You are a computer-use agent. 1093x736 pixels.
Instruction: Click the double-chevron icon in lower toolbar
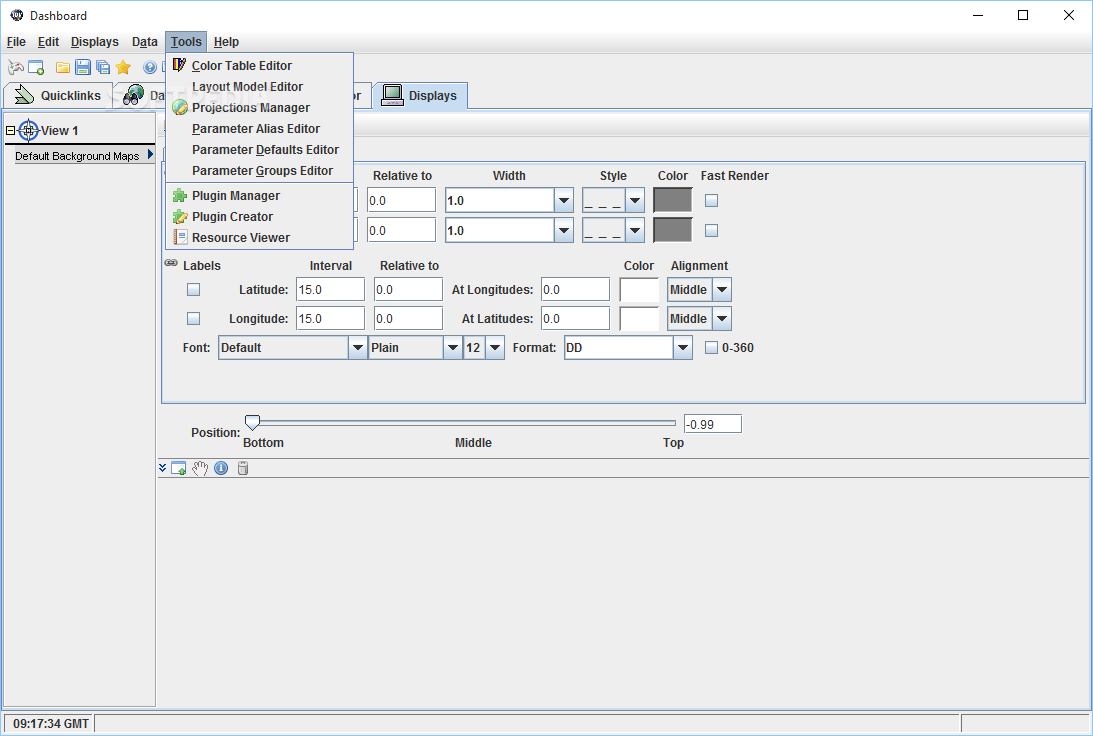pos(162,468)
